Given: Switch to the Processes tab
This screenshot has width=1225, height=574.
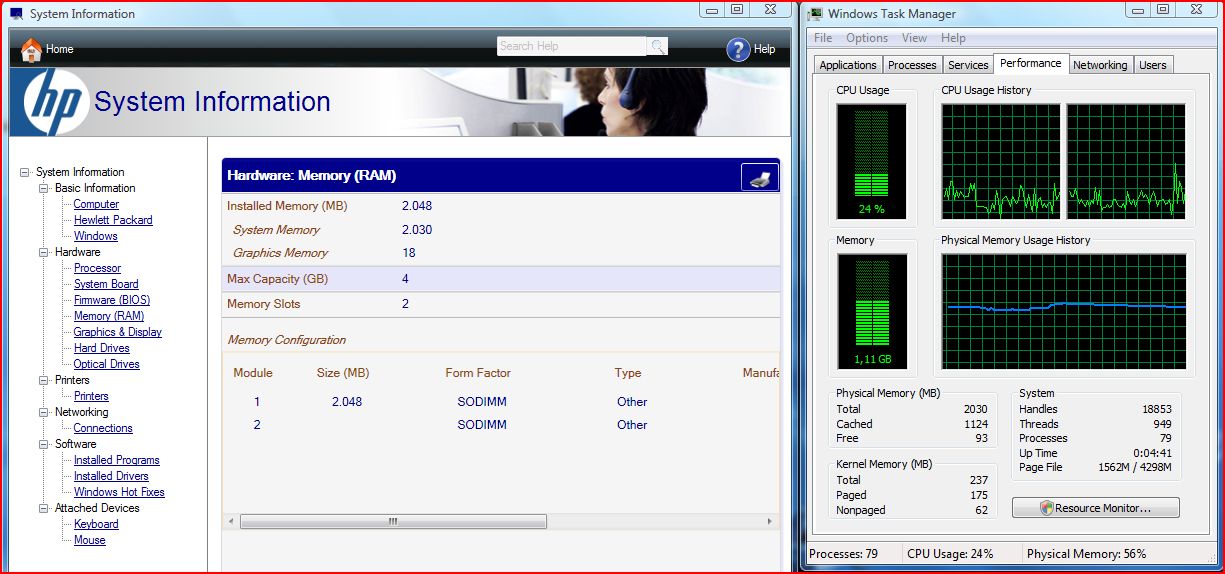Looking at the screenshot, I should pos(912,65).
